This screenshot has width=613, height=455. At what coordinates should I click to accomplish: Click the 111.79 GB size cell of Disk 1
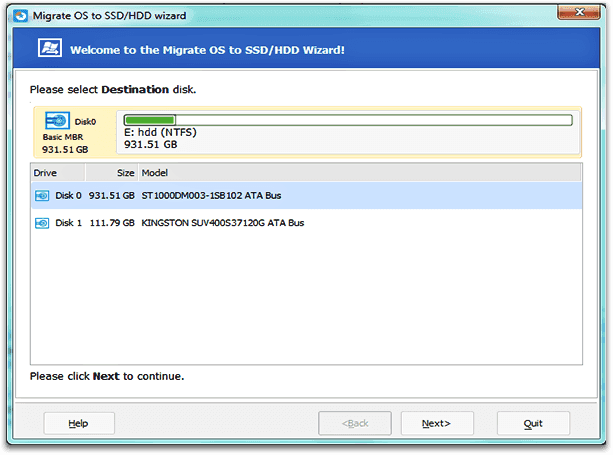112,223
